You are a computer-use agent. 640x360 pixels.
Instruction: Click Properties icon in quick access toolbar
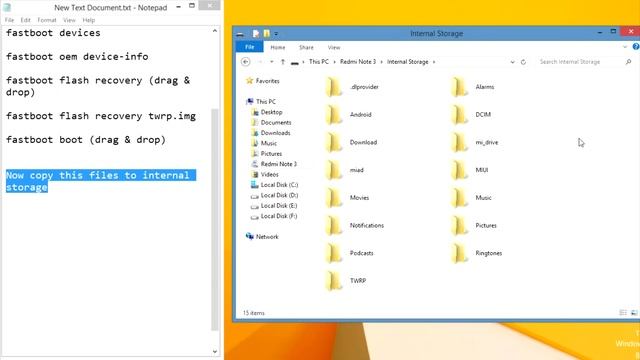click(x=256, y=33)
